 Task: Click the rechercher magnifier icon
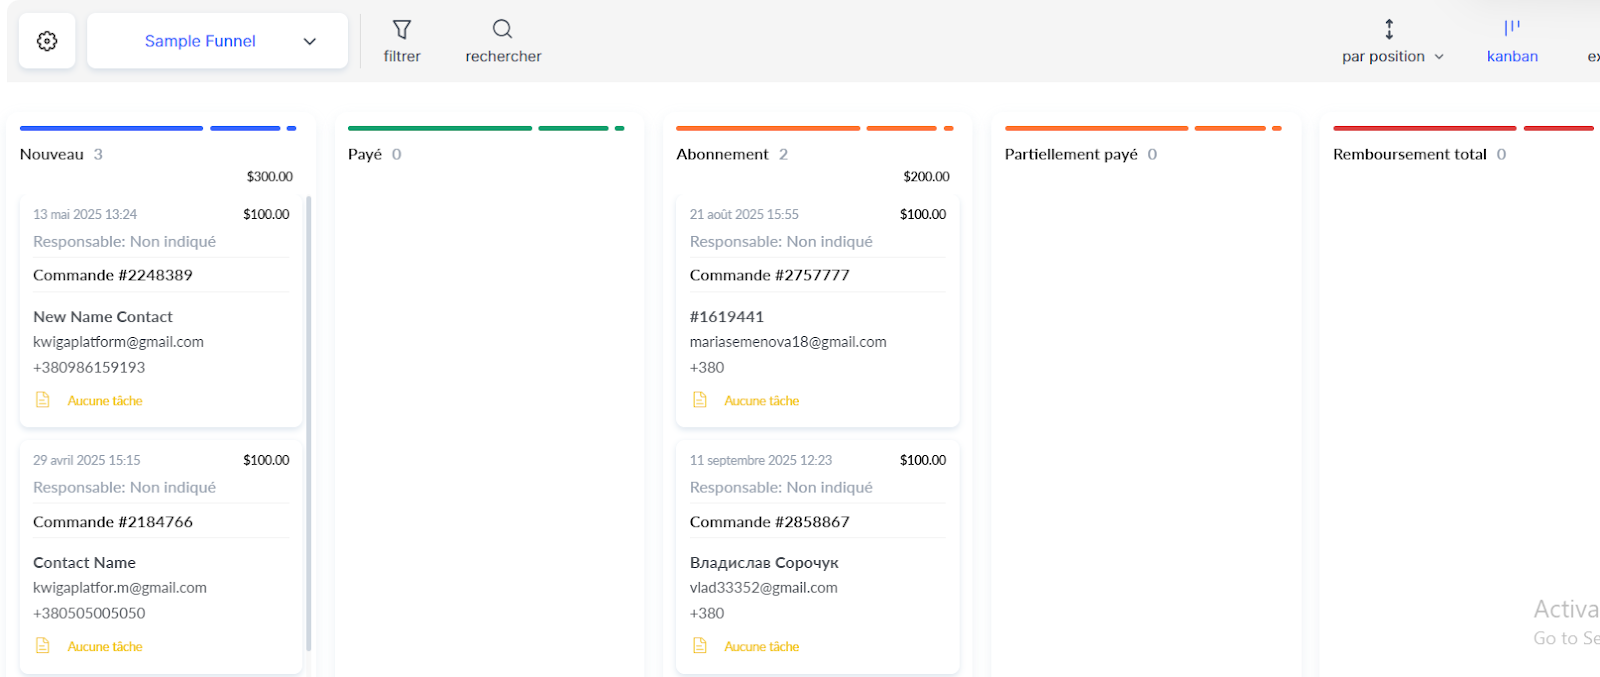(x=502, y=29)
